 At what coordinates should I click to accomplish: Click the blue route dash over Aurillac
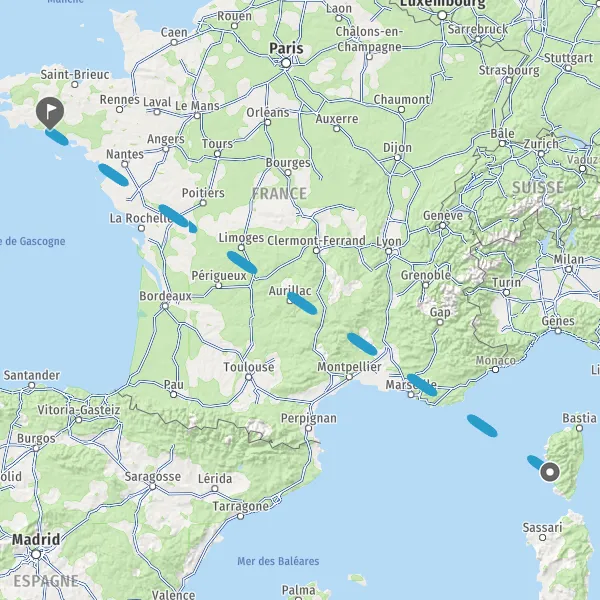click(x=302, y=303)
